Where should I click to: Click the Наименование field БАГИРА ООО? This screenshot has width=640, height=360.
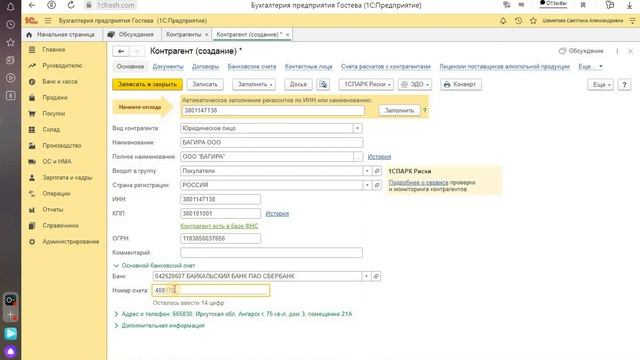(271, 142)
